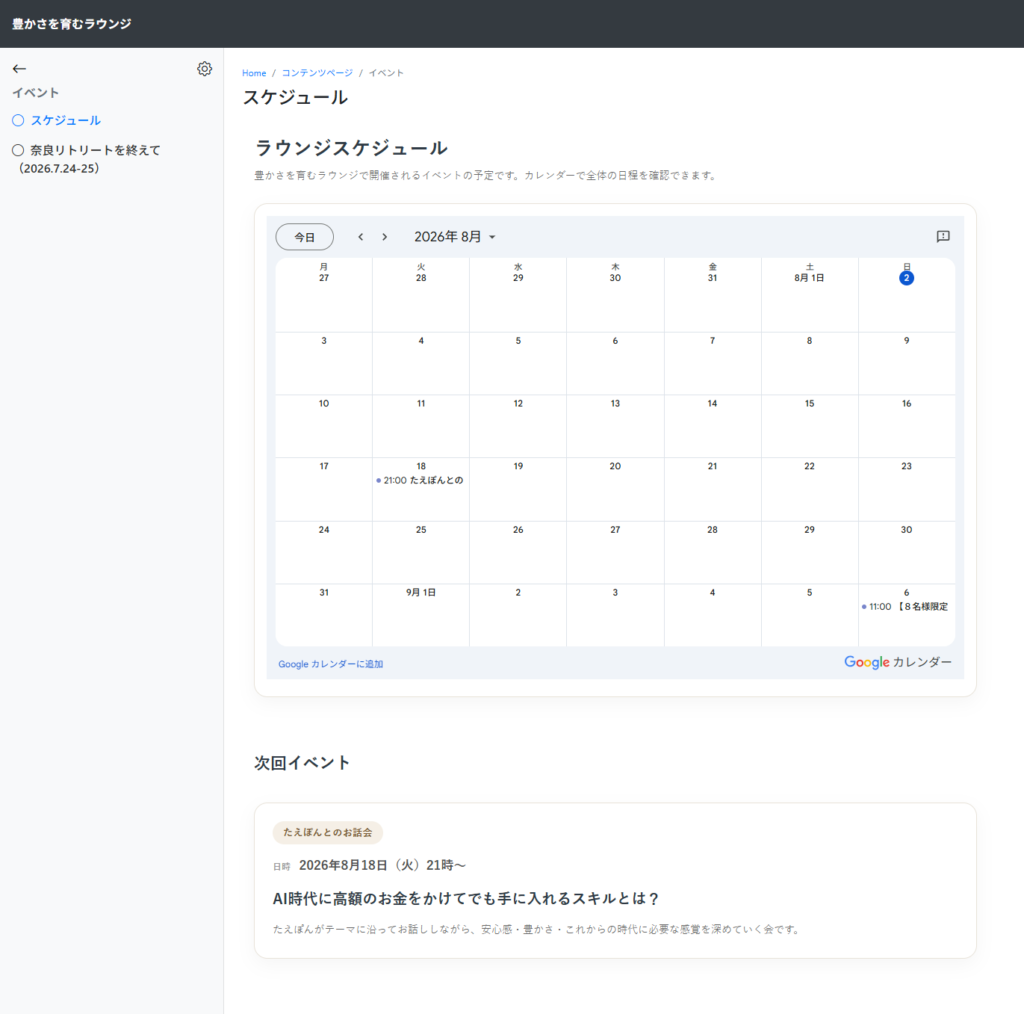This screenshot has width=1024, height=1014.
Task: Open the 21:00 たえぽんとの event
Action: click(421, 481)
